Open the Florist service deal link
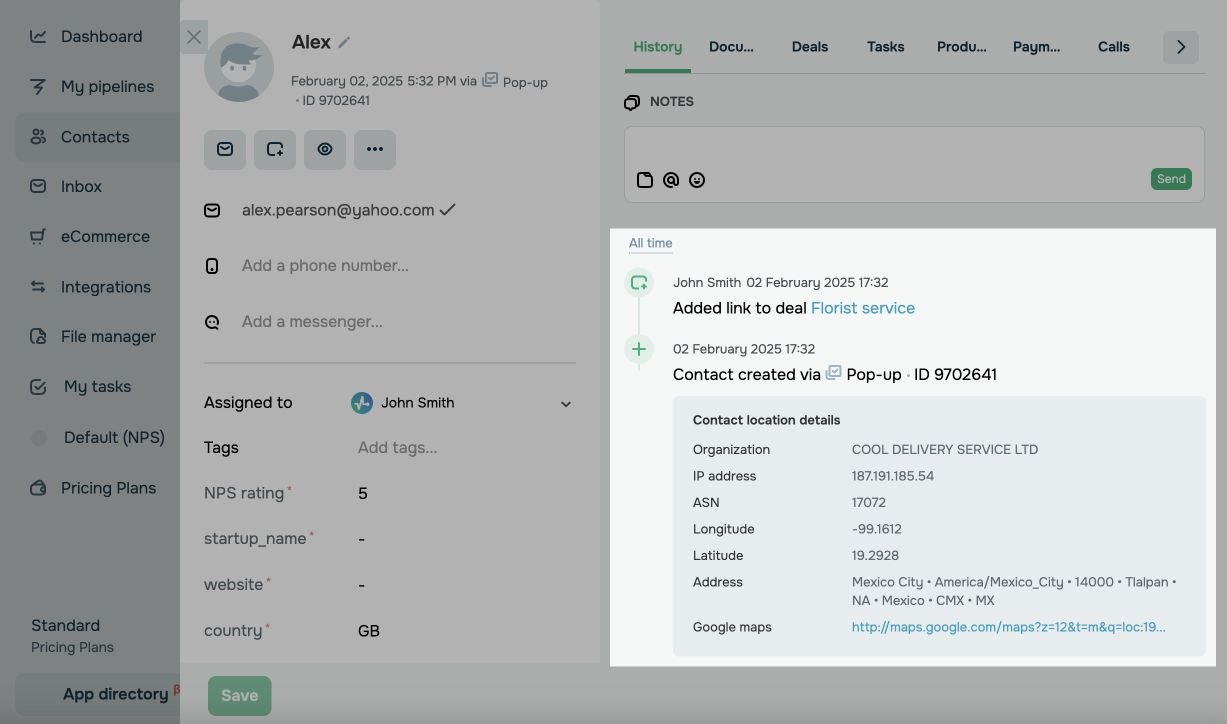The height and width of the screenshot is (724, 1227). pyautogui.click(x=862, y=308)
